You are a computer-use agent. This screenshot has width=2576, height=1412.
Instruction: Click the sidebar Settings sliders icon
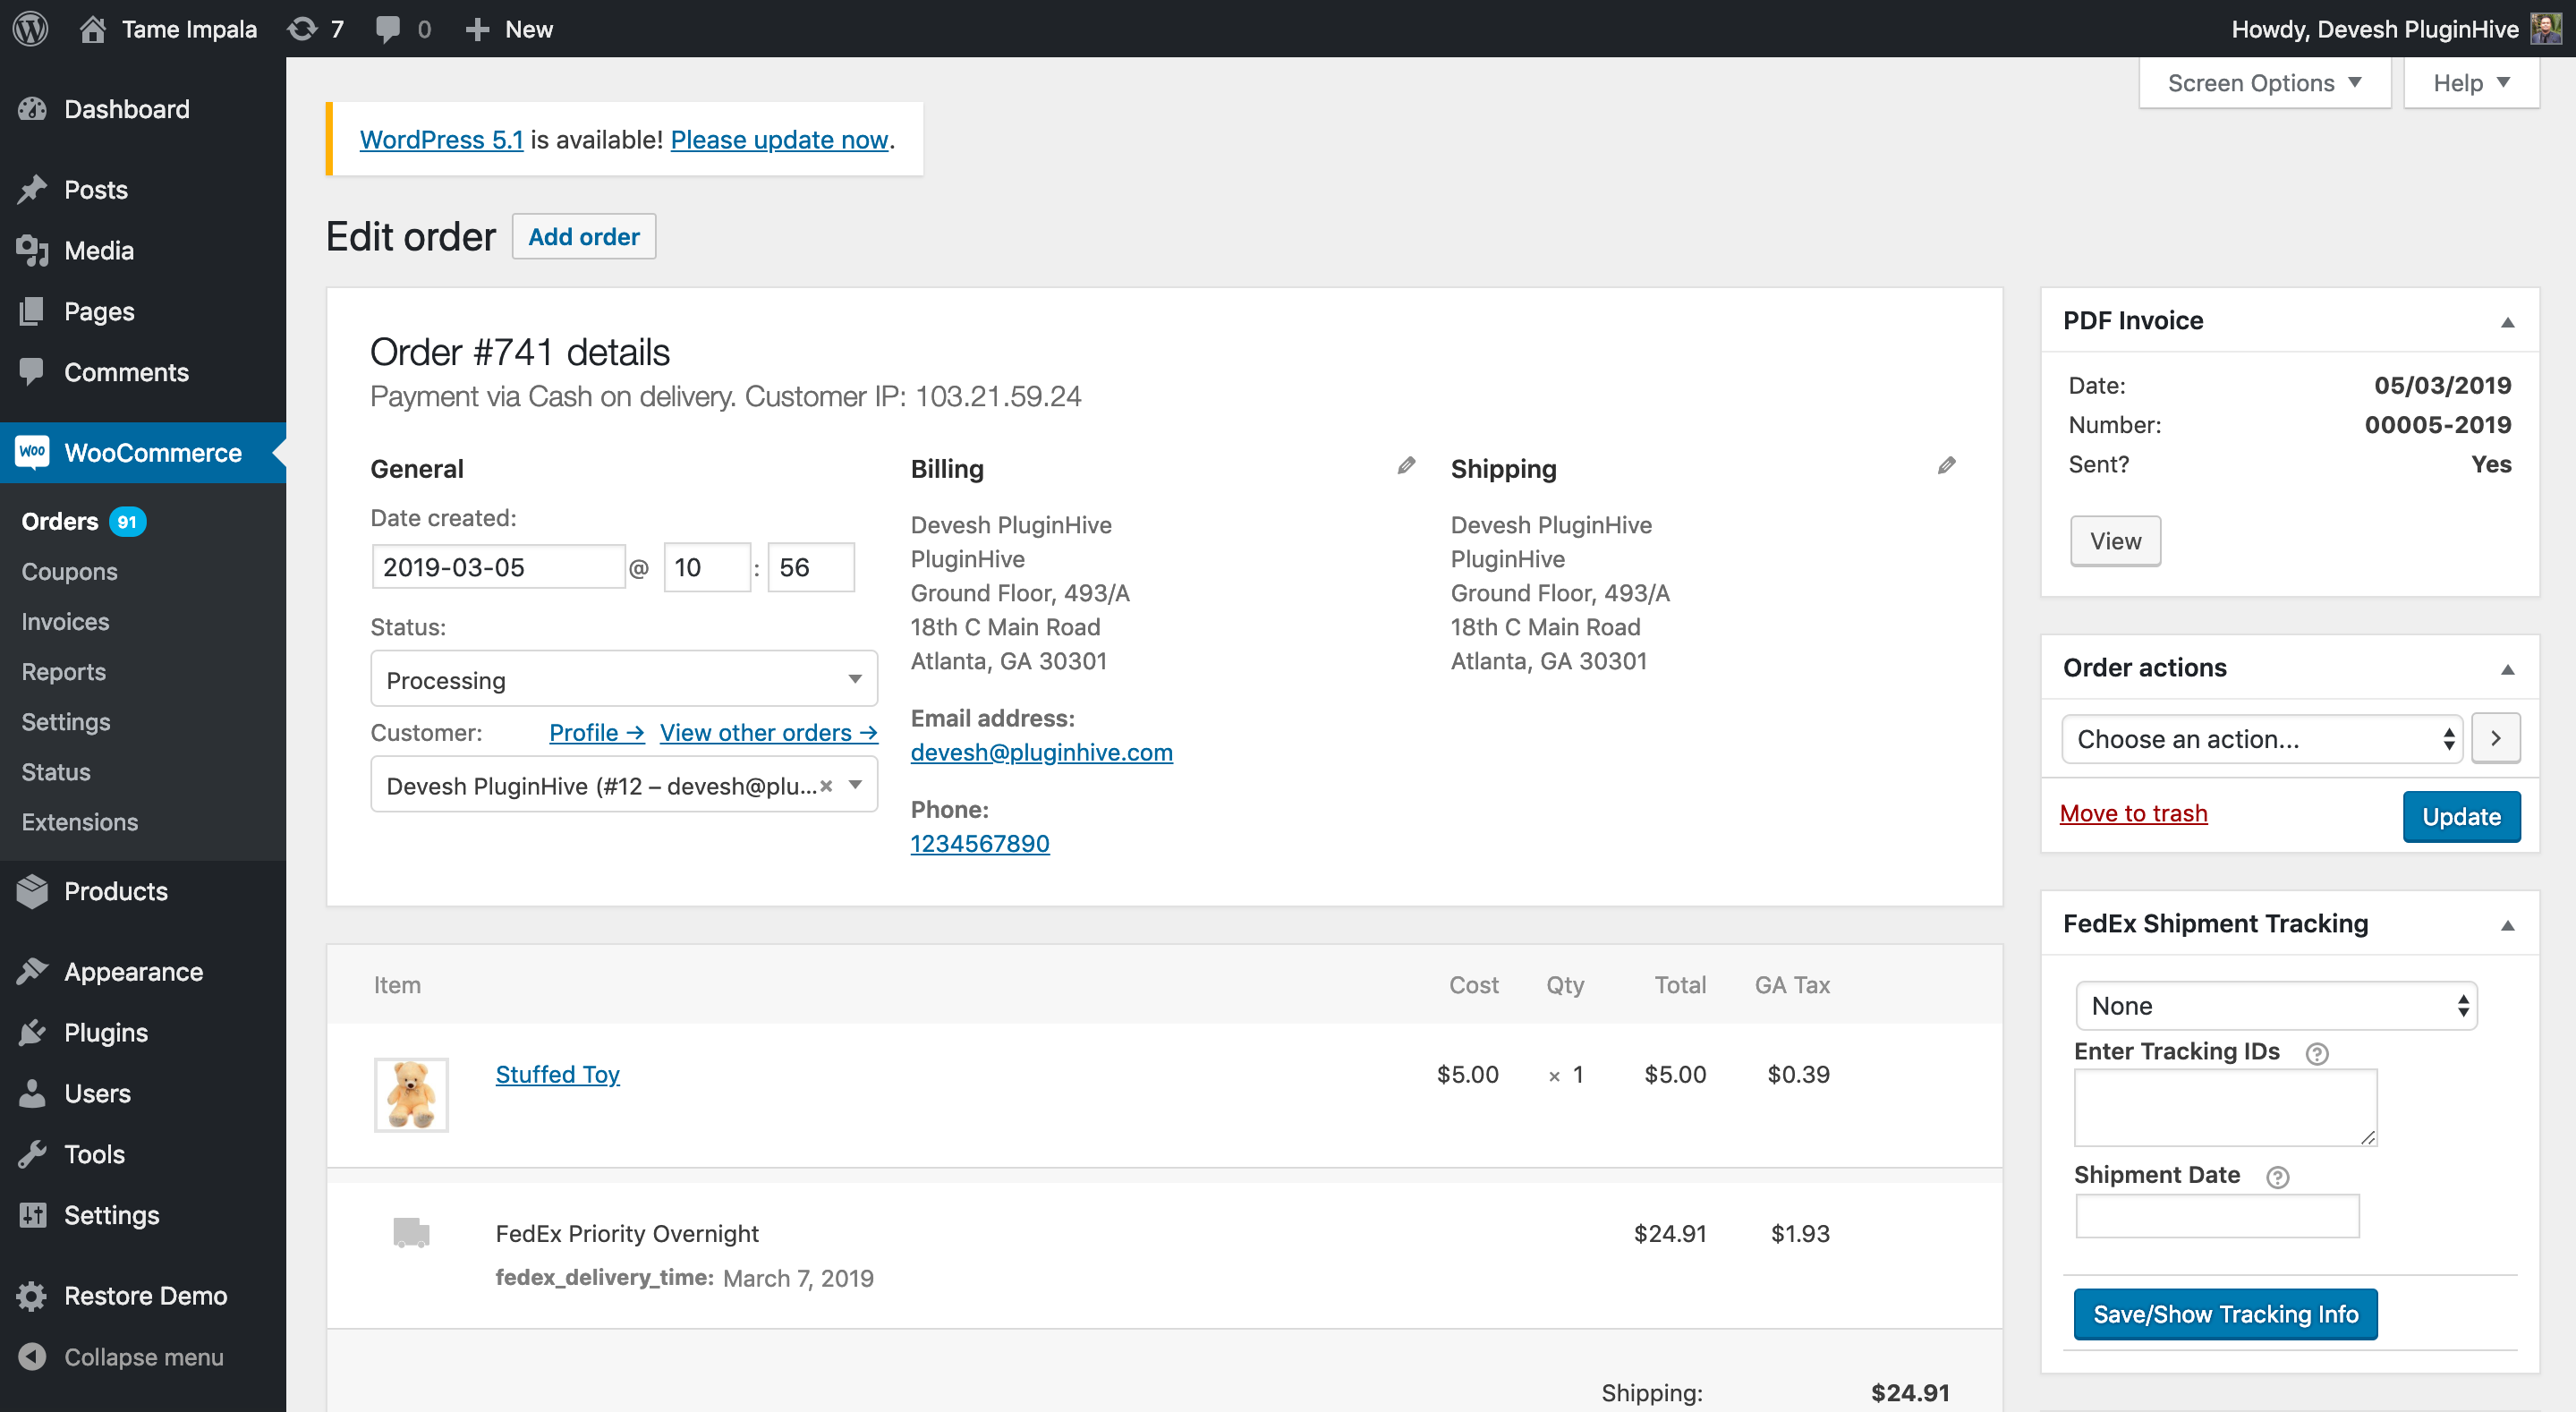(x=32, y=1215)
